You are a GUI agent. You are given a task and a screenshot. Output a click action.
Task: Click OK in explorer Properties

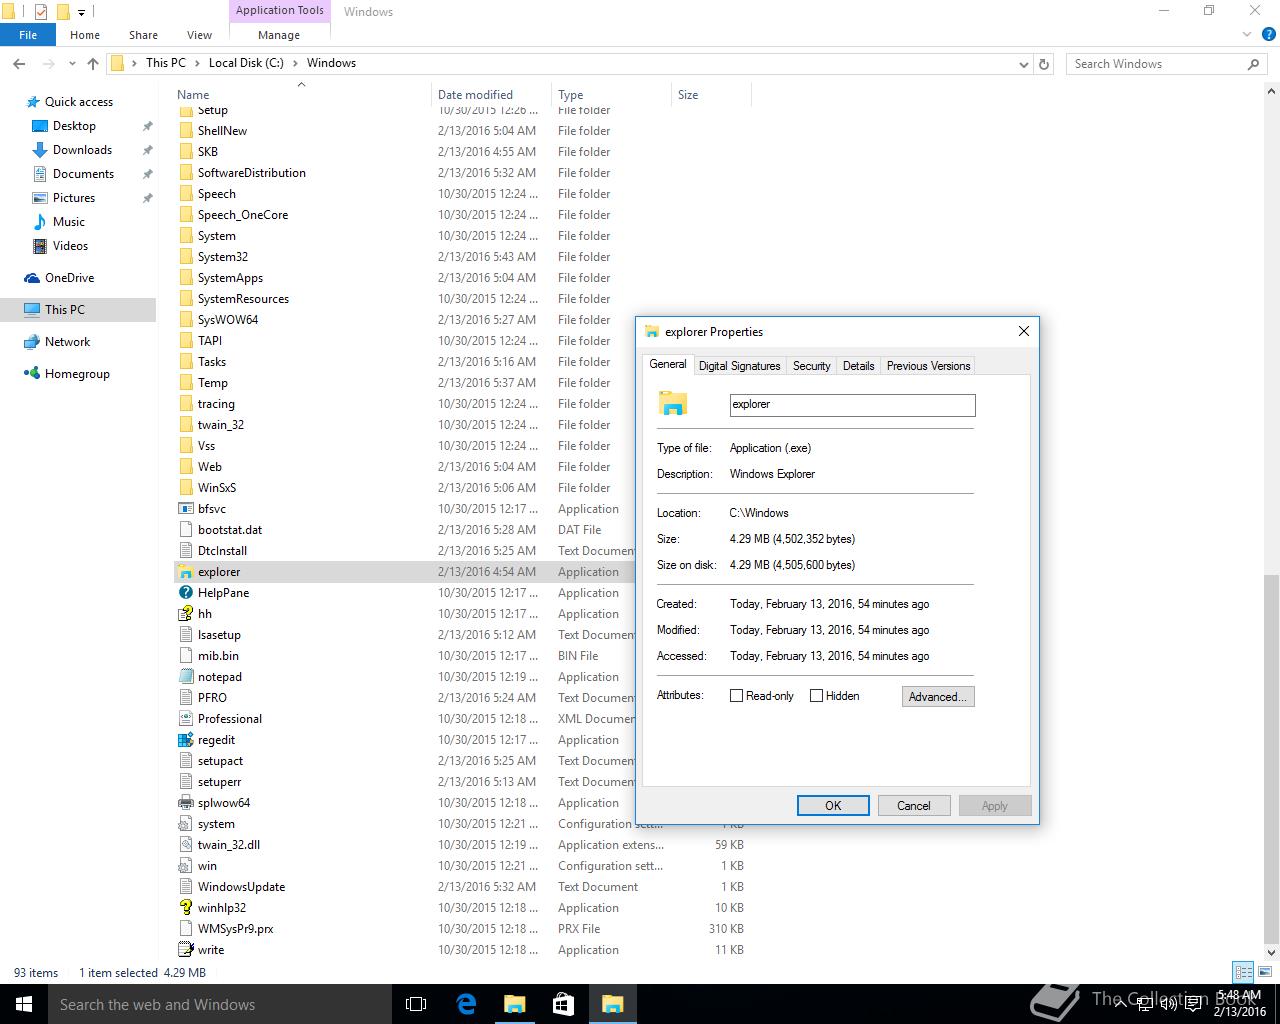pos(833,806)
